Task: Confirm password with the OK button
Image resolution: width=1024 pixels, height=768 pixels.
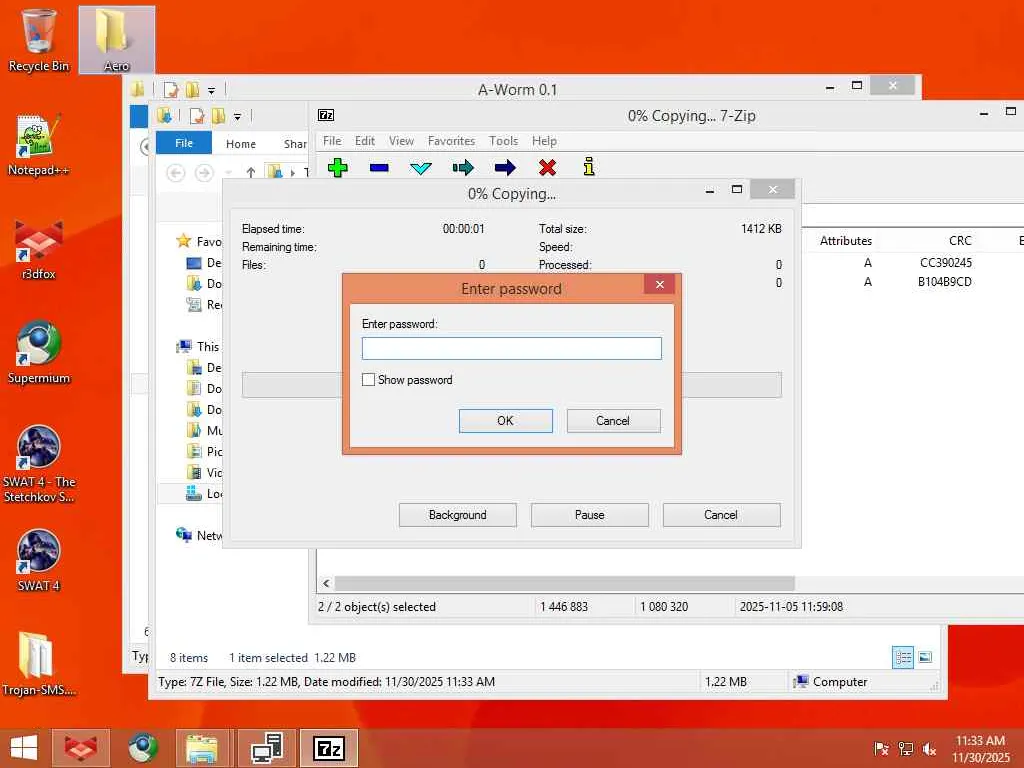Action: coord(505,421)
